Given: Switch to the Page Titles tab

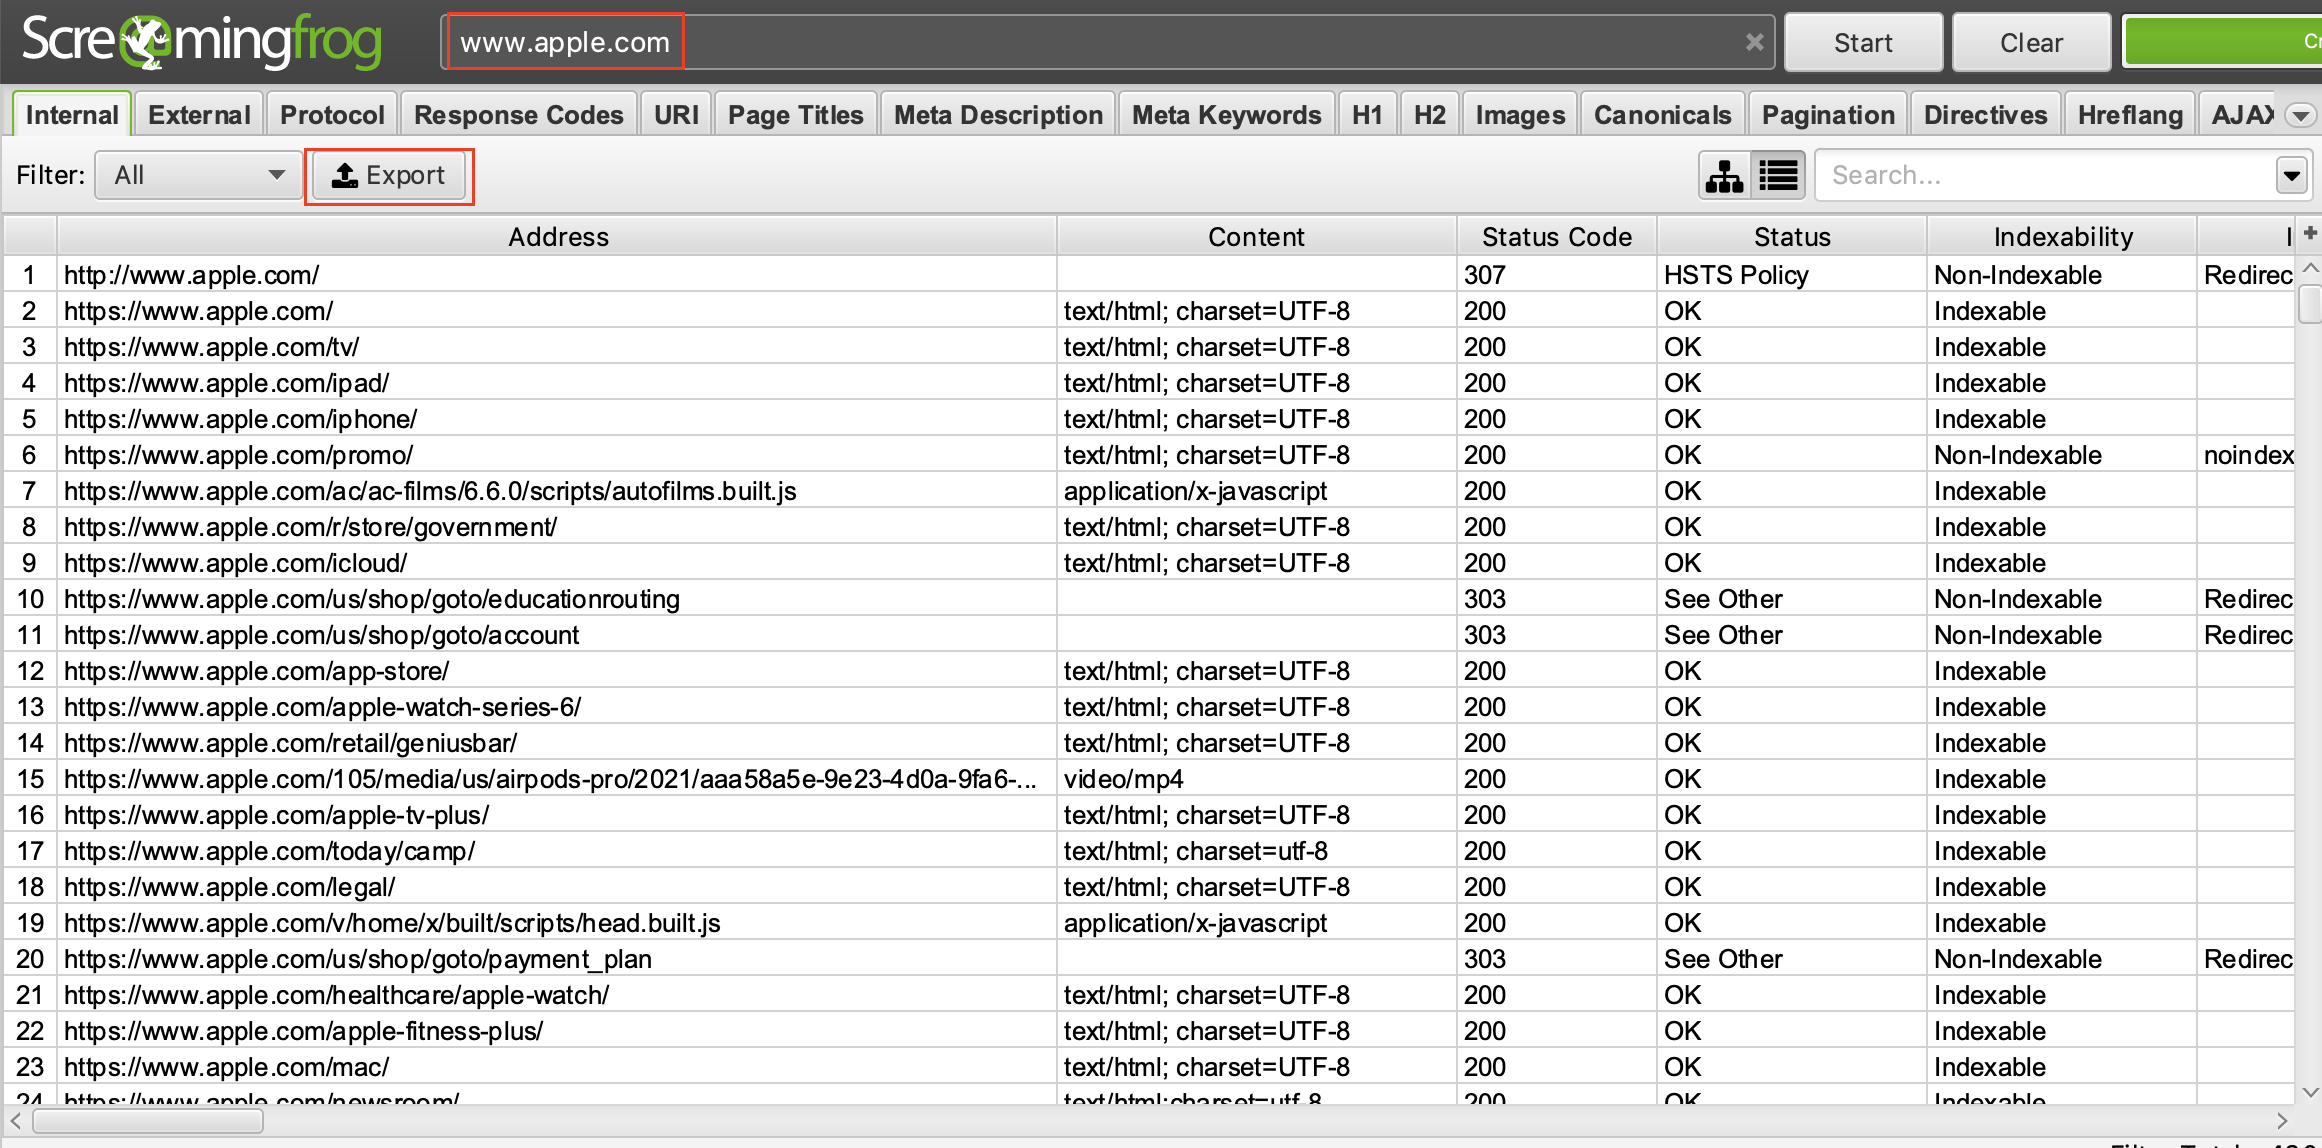Looking at the screenshot, I should click(x=792, y=114).
